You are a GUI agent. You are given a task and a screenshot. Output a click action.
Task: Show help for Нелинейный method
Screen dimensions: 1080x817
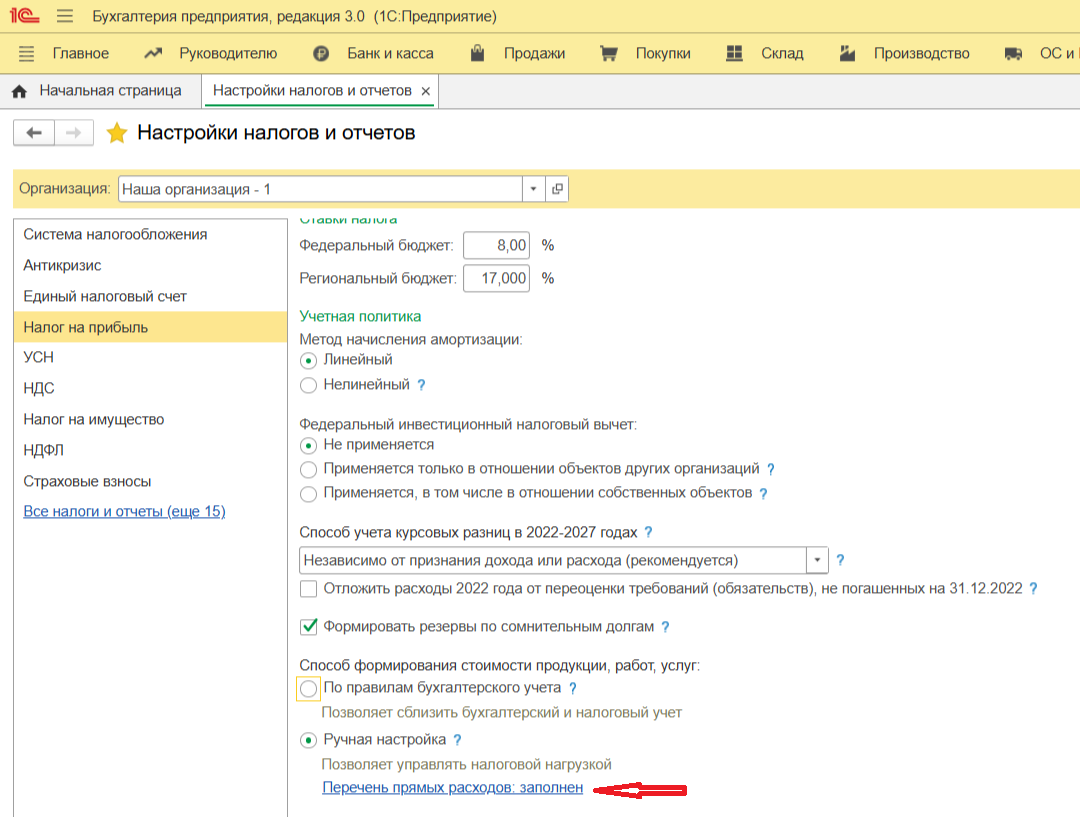[x=422, y=385]
